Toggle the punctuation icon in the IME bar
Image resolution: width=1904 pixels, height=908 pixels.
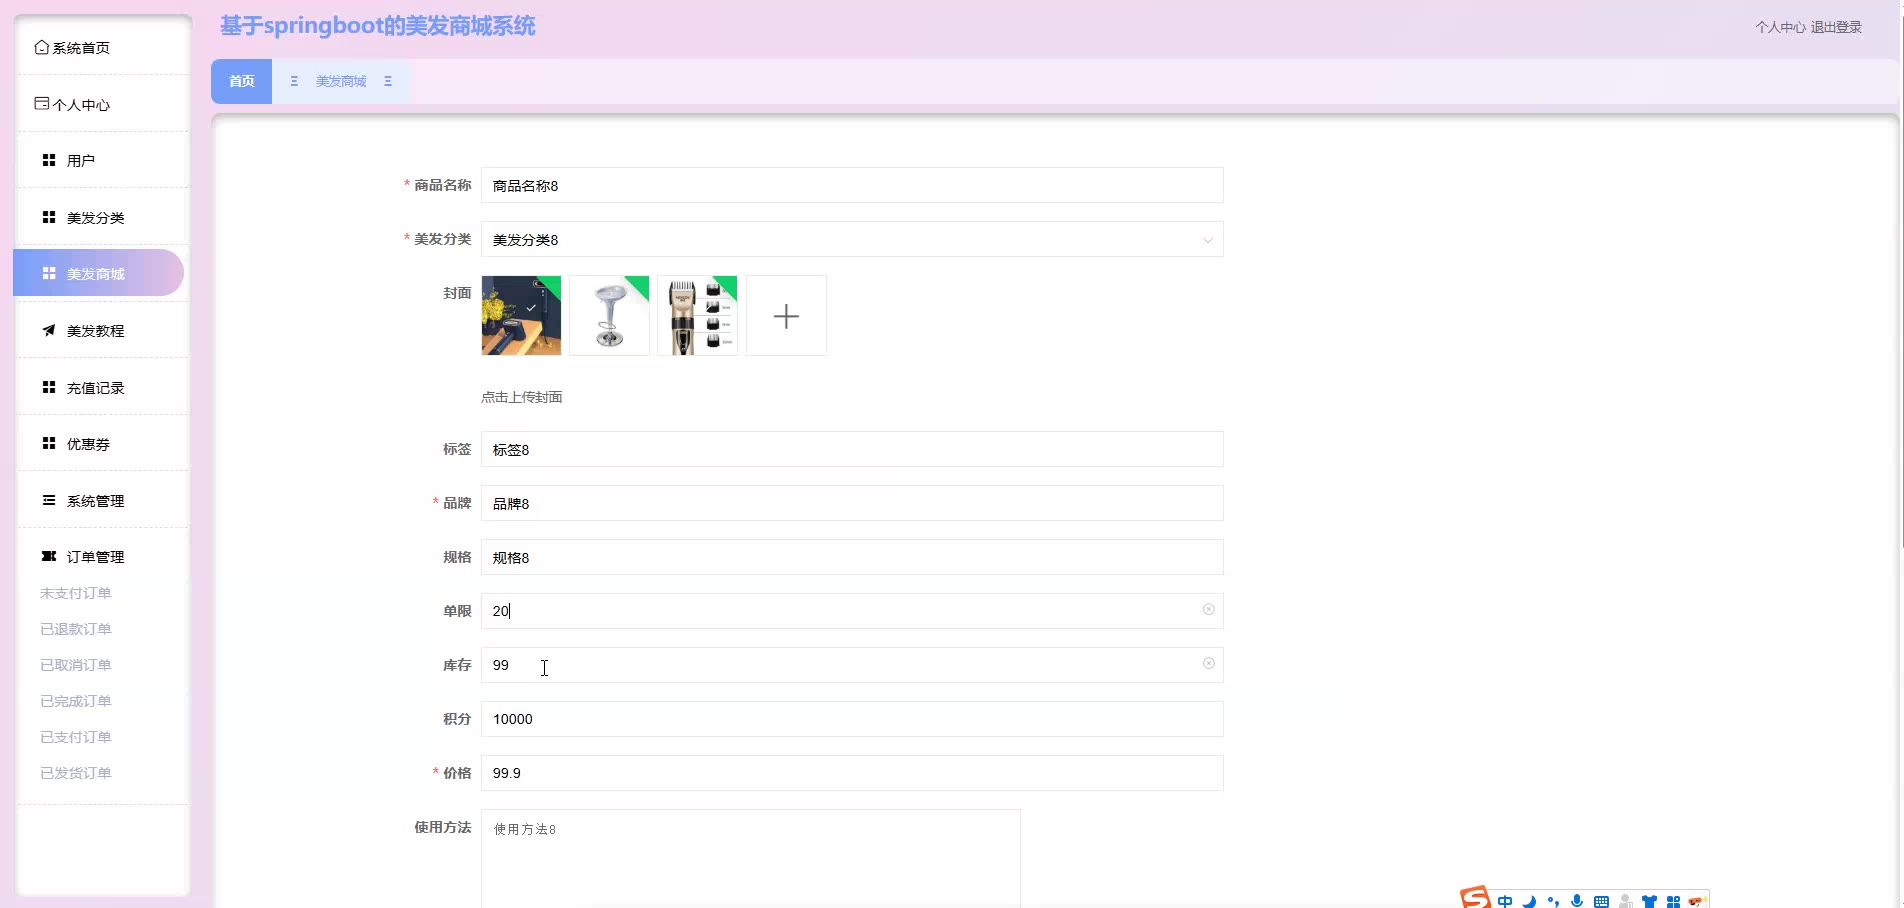click(x=1553, y=901)
